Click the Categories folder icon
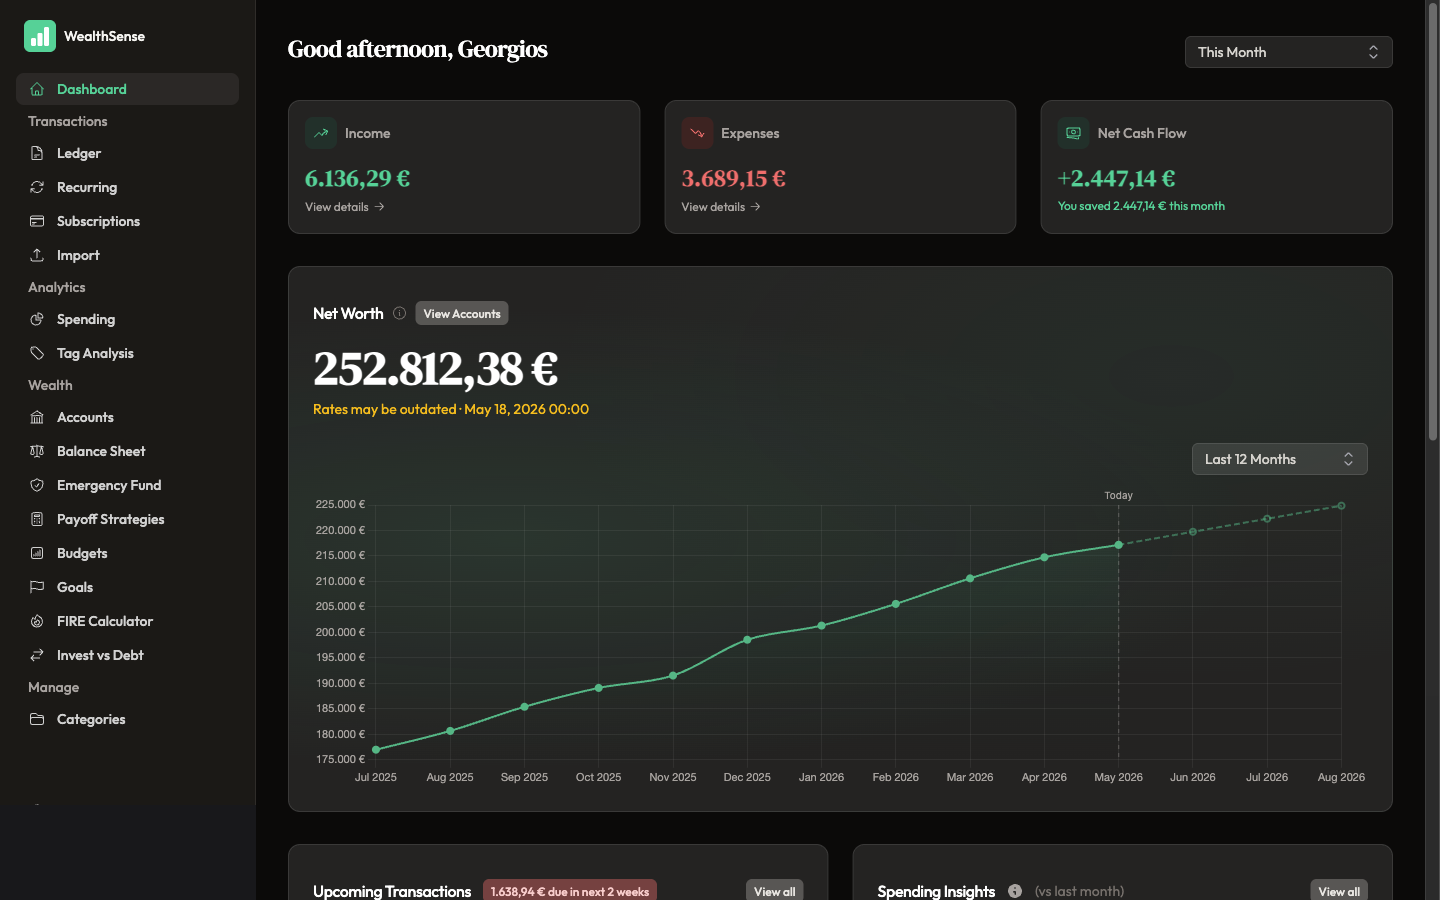 point(37,719)
